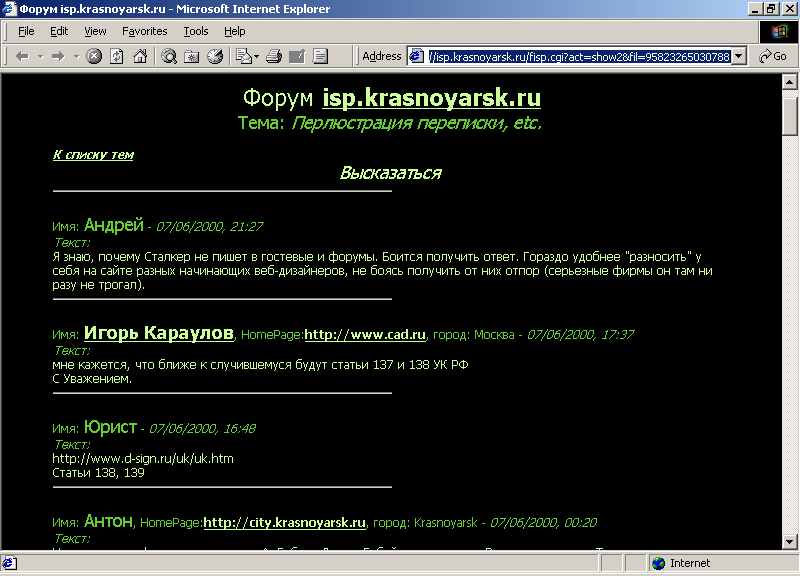Click the date '07/06/2000, 21:27'

click(x=210, y=227)
